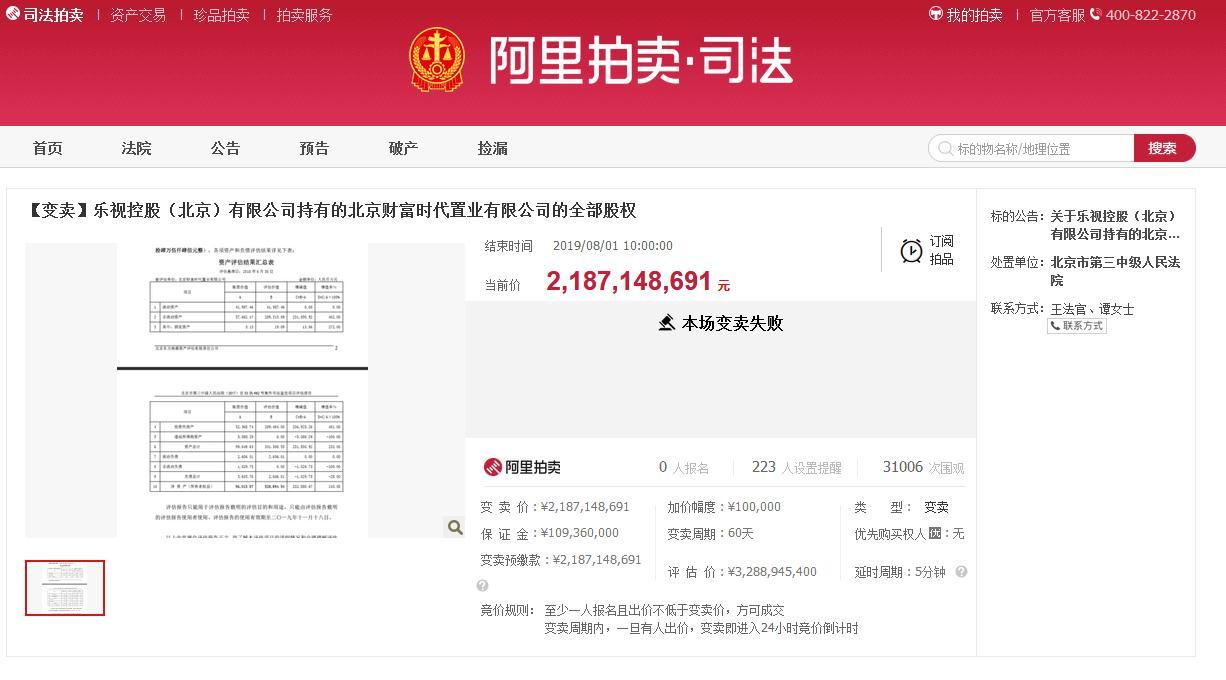Click the 类型 变卖 text
The image size is (1226, 680).
[902, 507]
